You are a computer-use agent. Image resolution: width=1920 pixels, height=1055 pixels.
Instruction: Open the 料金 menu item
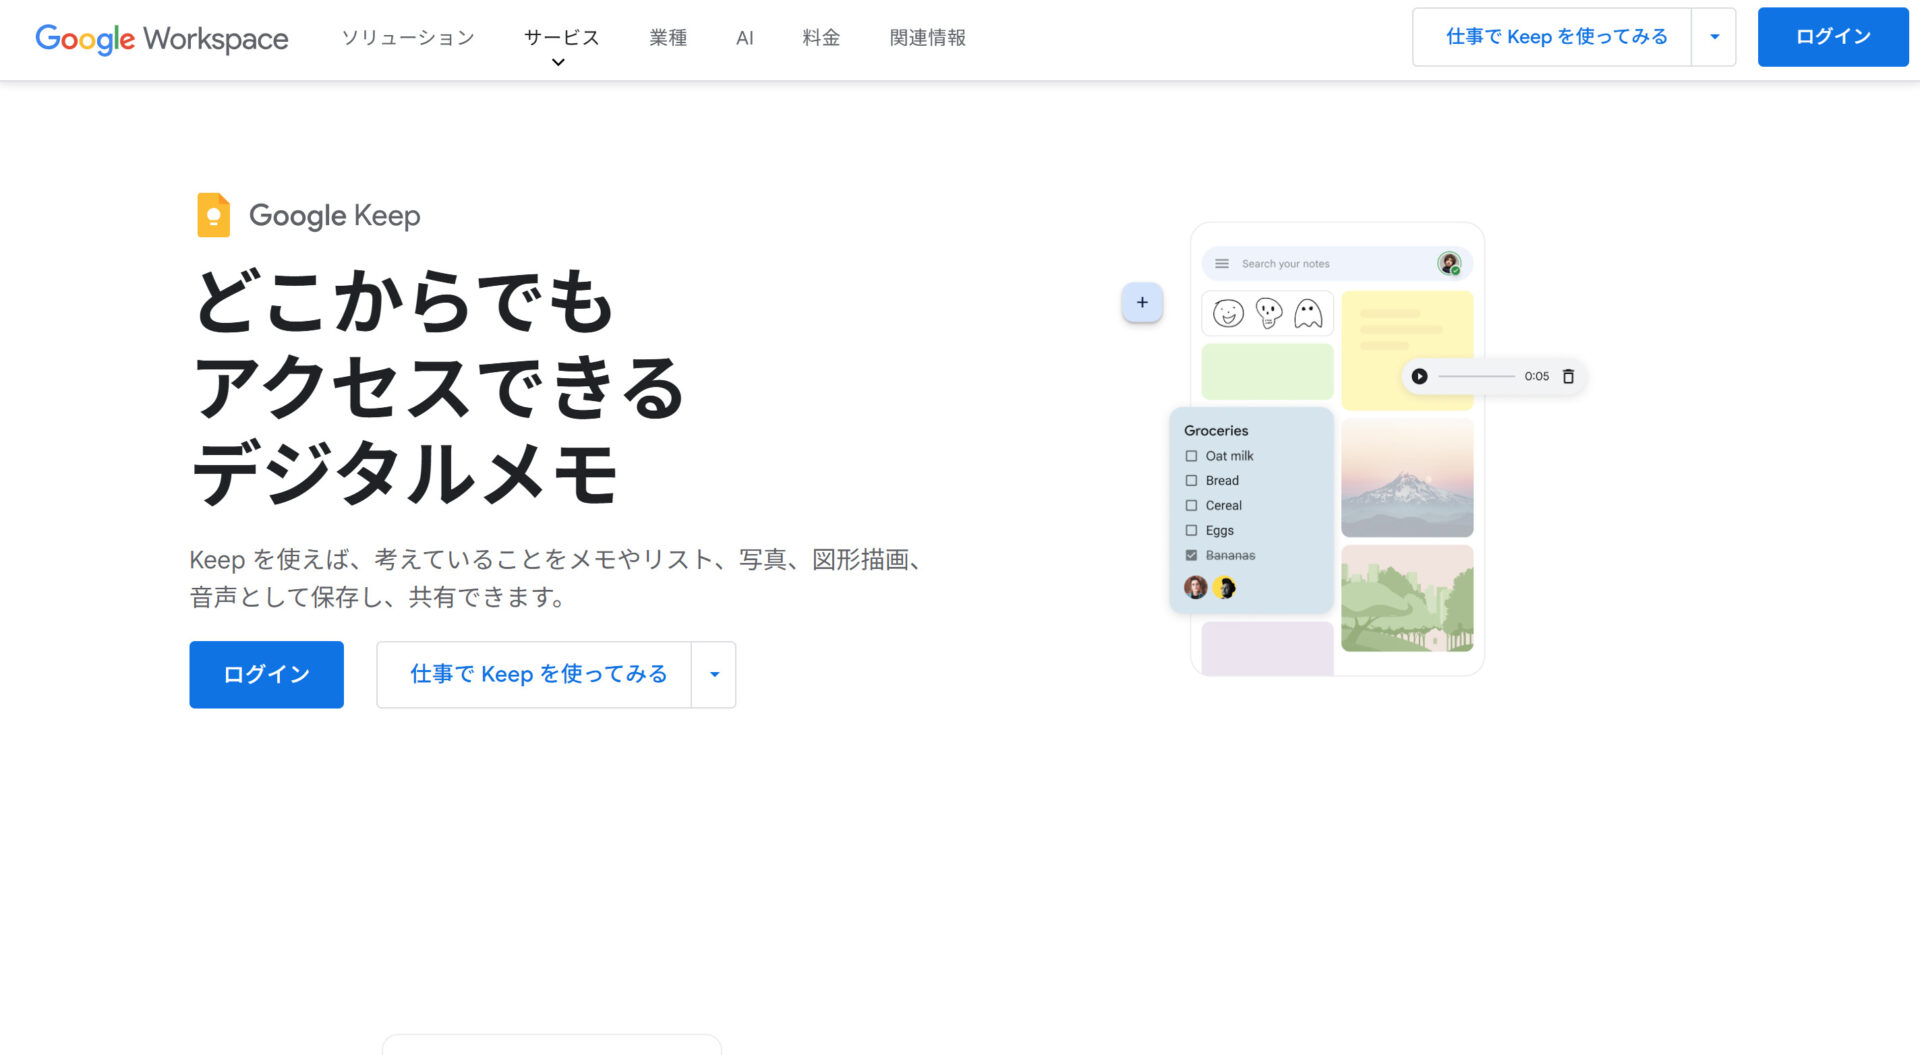(x=820, y=38)
